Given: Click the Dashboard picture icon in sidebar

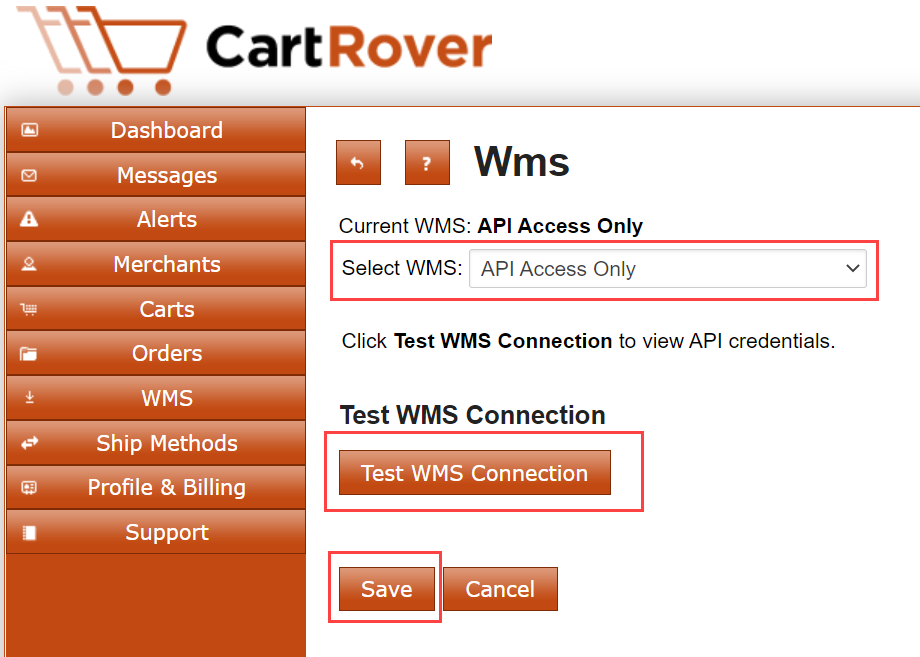Looking at the screenshot, I should pyautogui.click(x=29, y=130).
